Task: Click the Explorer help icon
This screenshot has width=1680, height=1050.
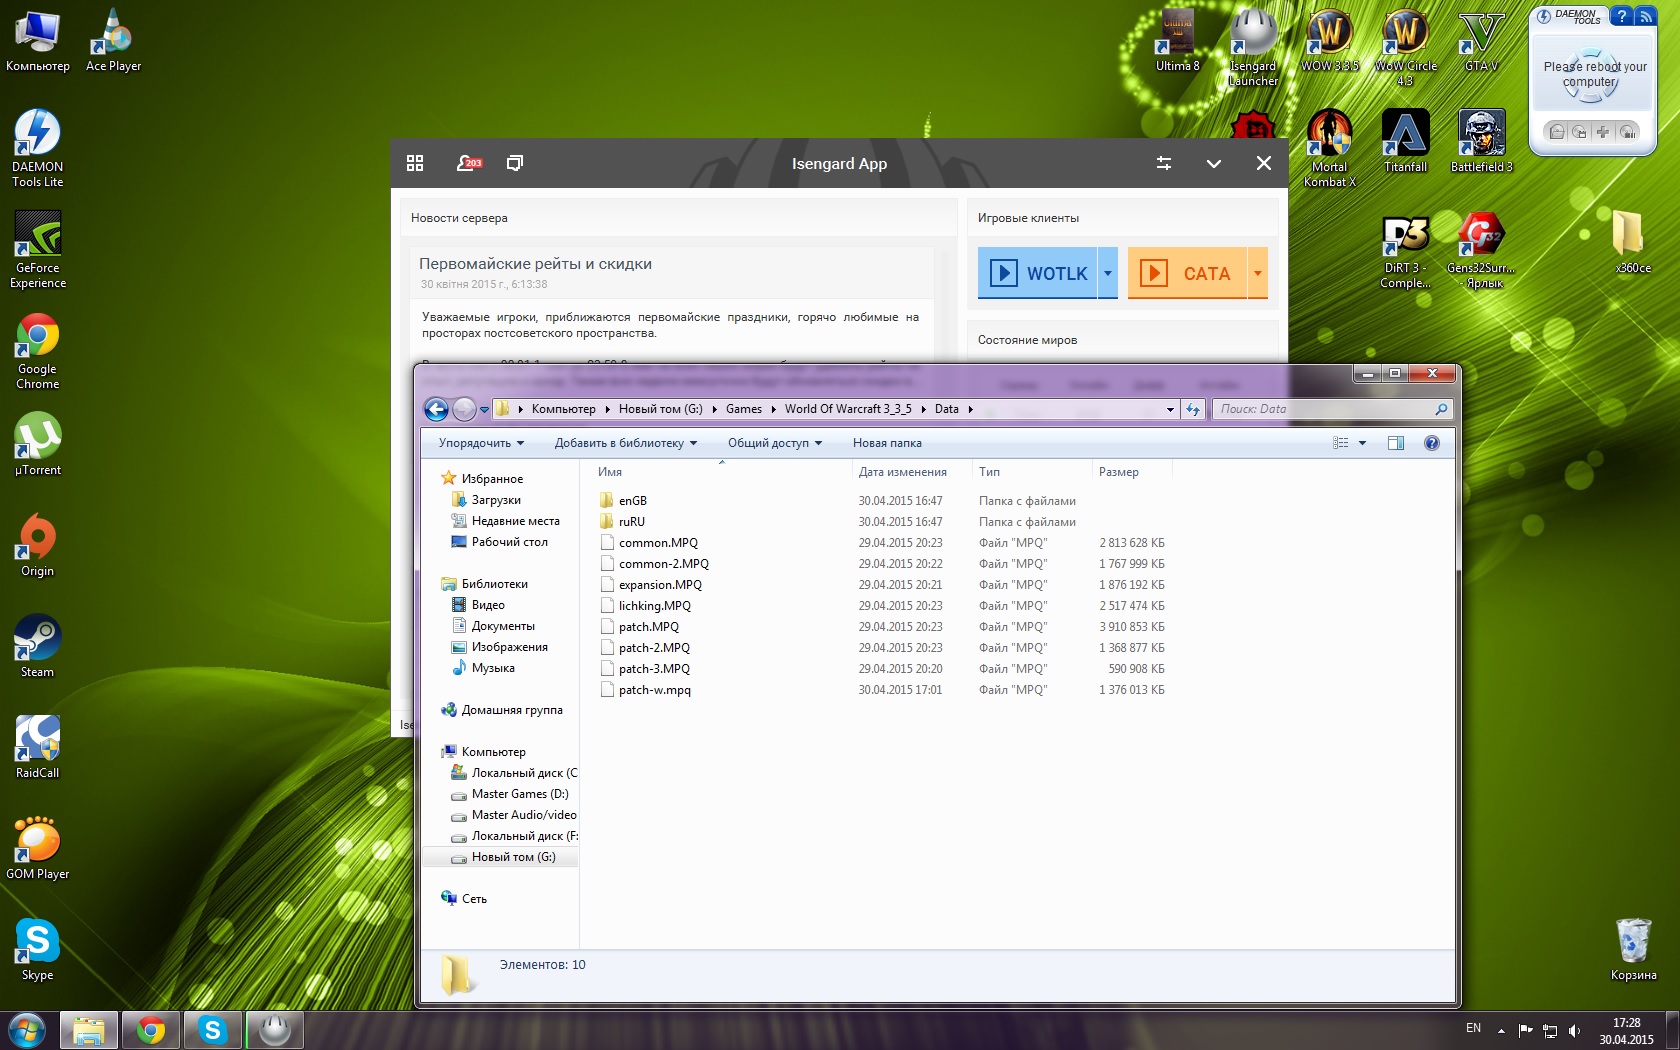Action: click(x=1432, y=443)
